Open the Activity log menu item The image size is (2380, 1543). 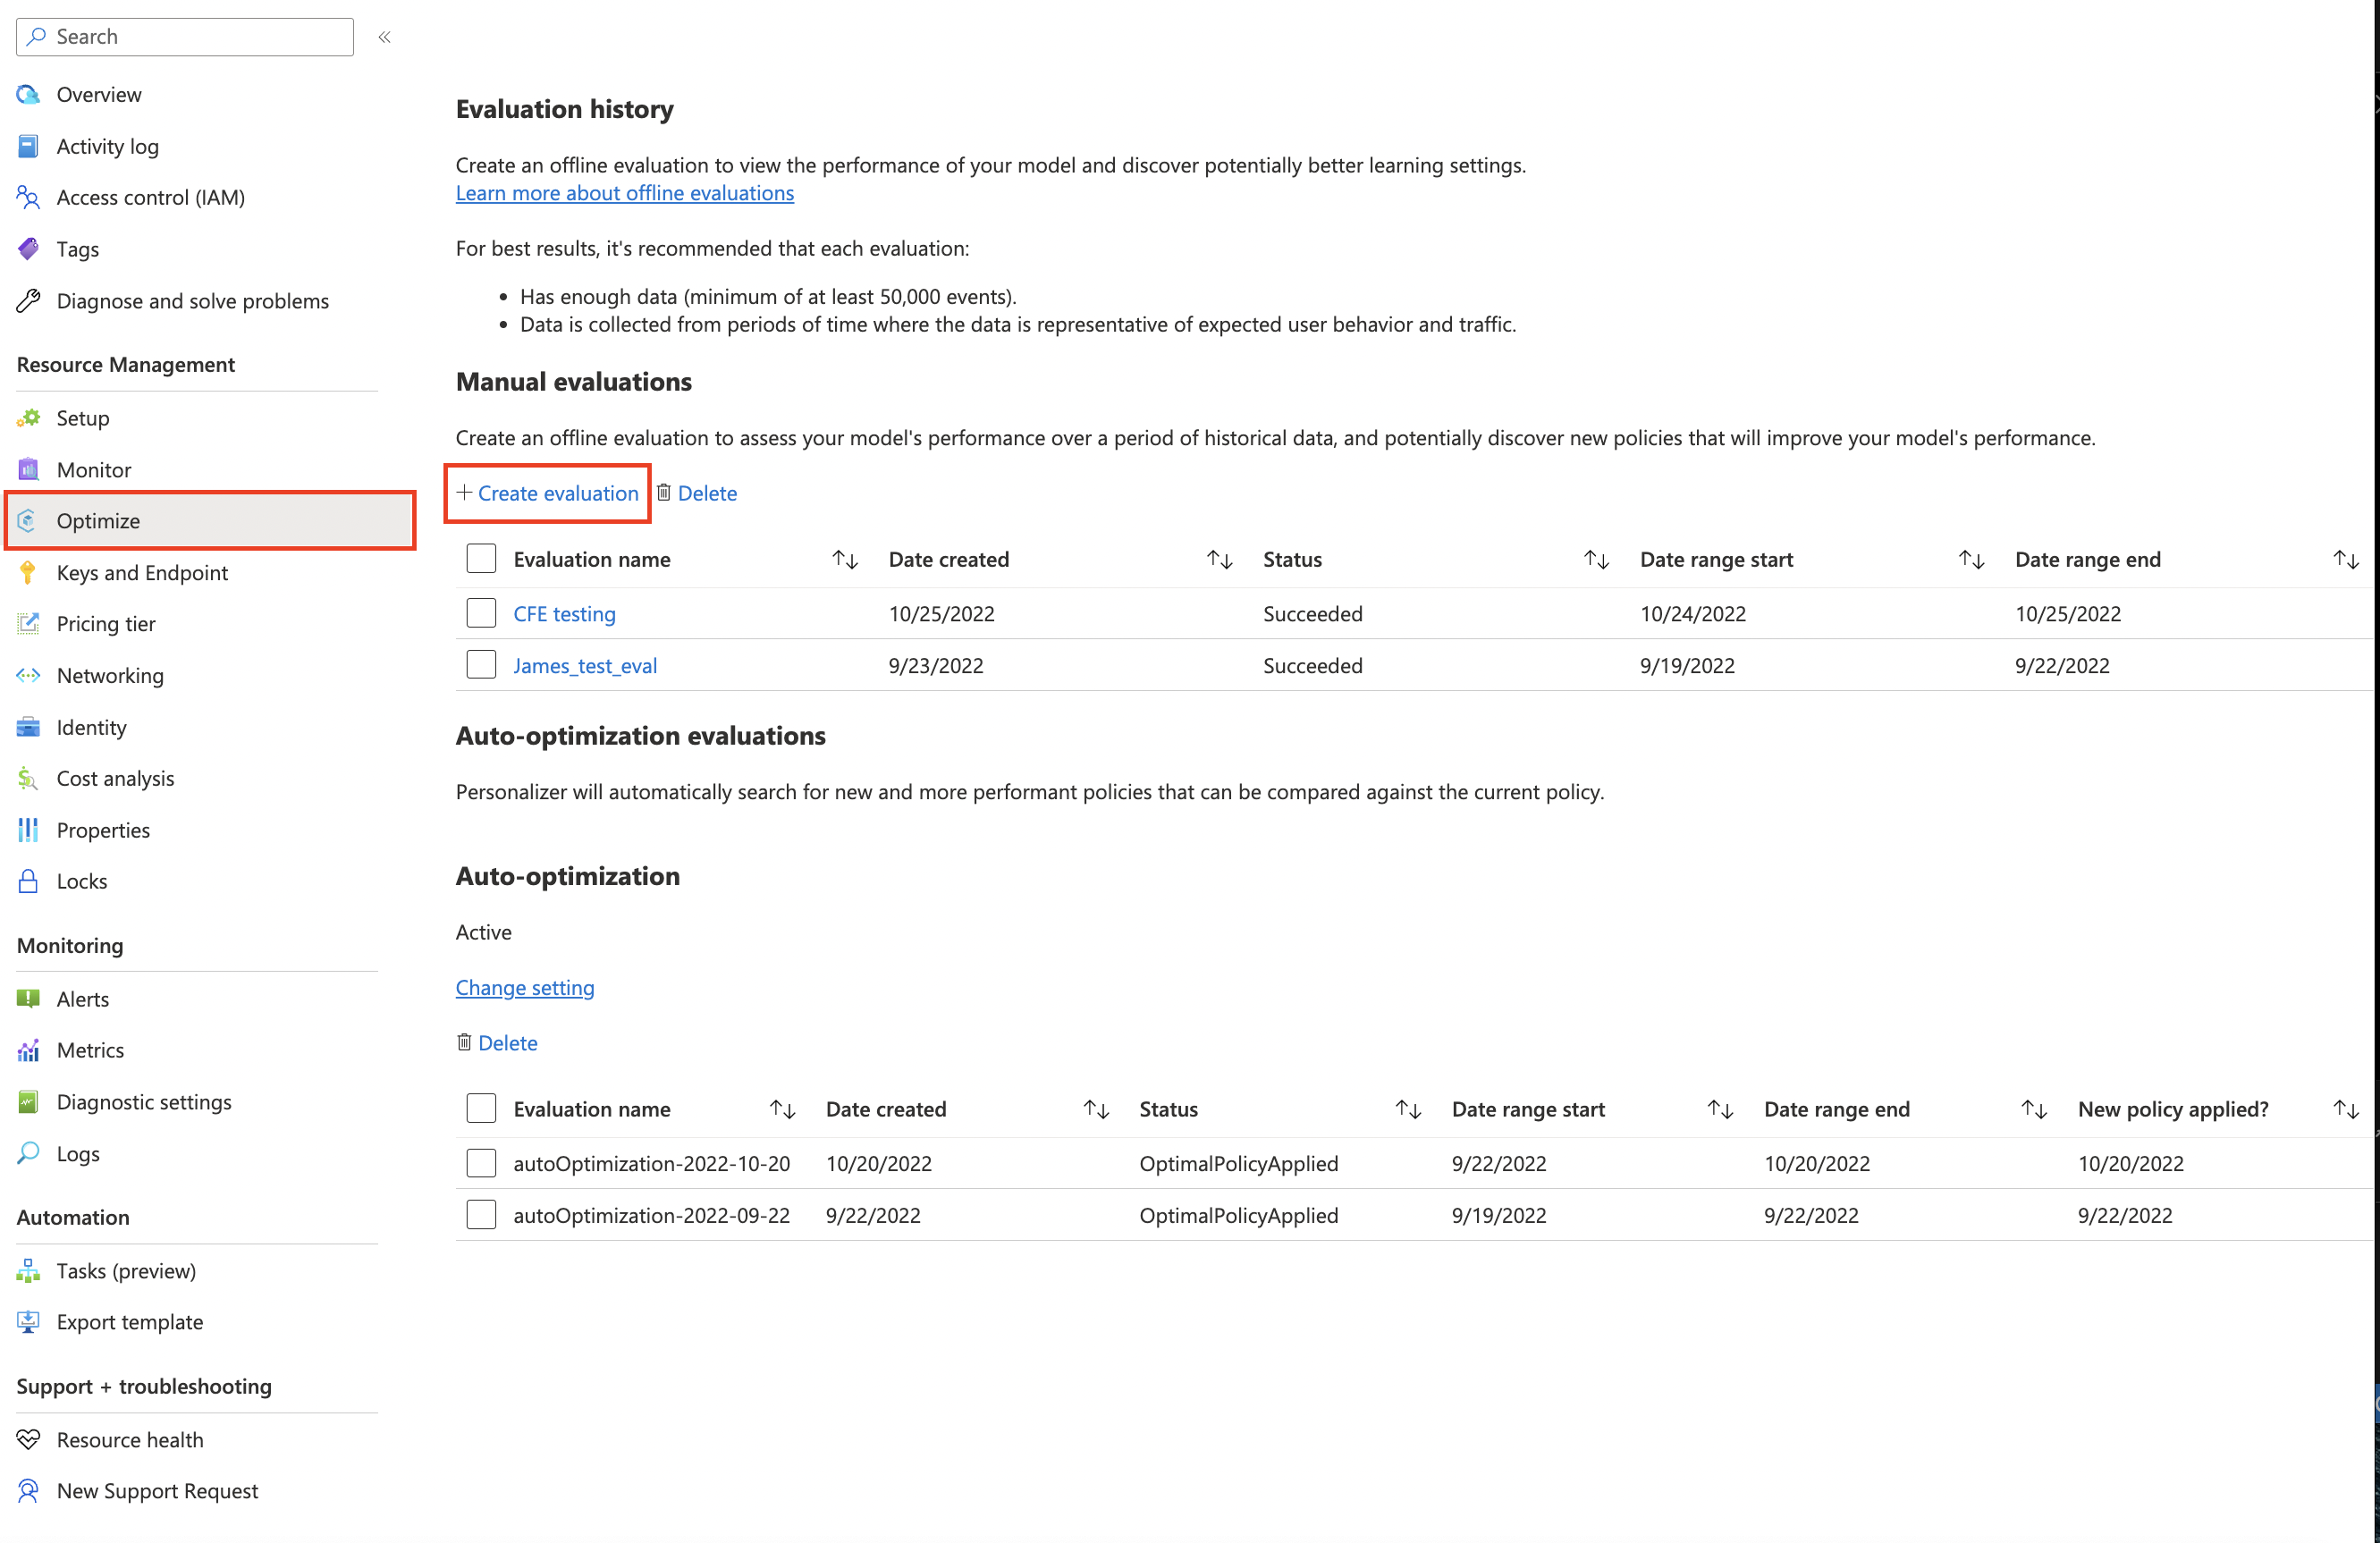(107, 146)
